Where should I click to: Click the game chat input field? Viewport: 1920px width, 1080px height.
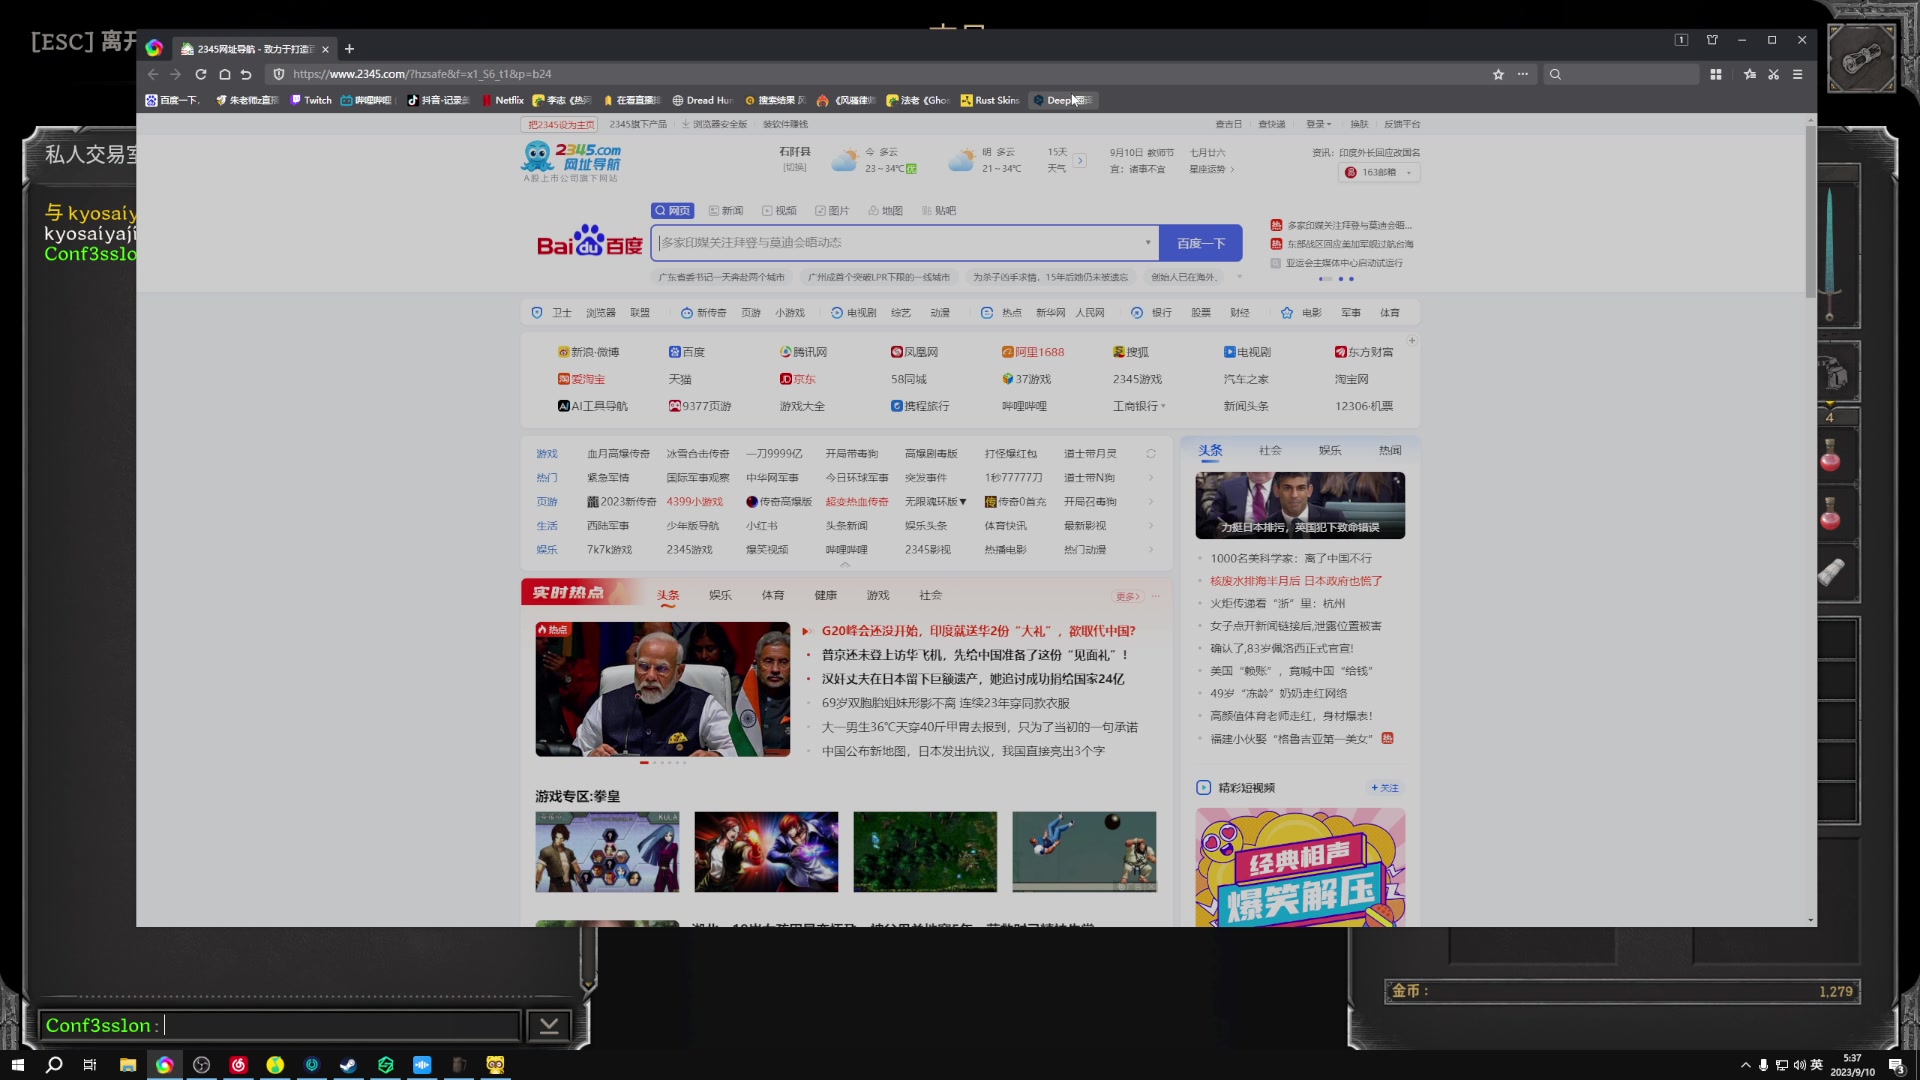click(x=280, y=1025)
